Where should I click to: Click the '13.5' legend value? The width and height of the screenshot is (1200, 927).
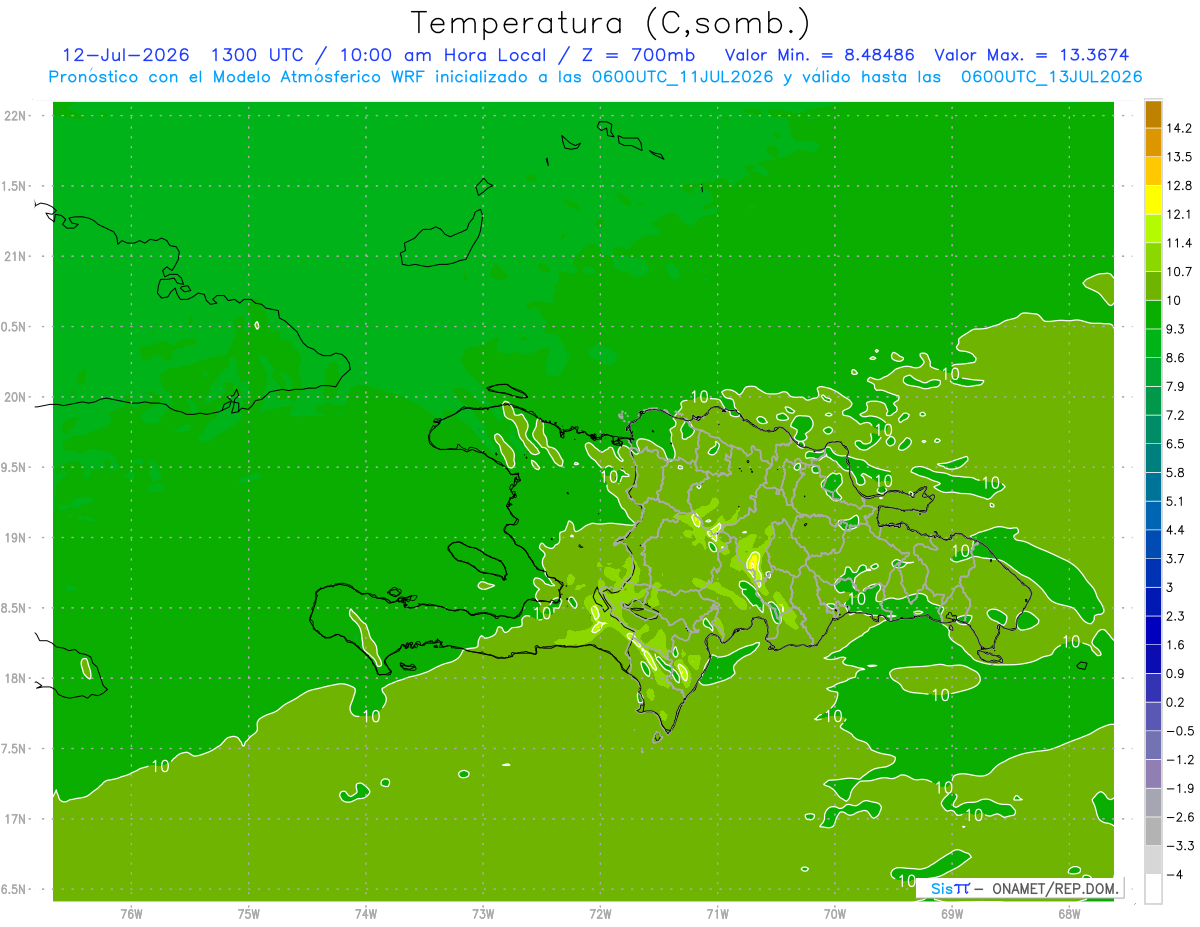coord(1179,157)
